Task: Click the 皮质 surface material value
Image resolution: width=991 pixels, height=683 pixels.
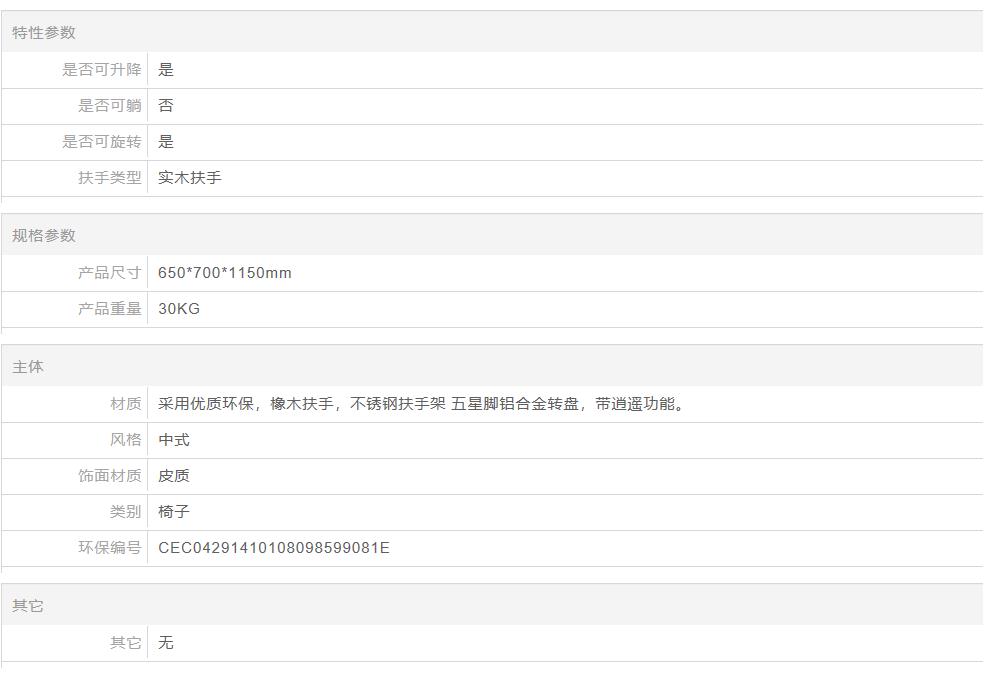Action: (x=174, y=476)
